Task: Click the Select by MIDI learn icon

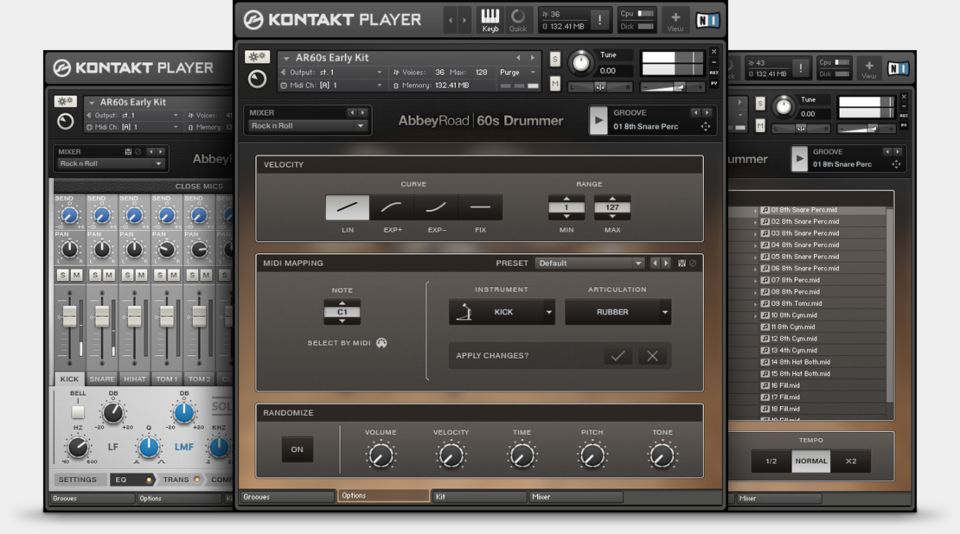Action: pos(381,343)
